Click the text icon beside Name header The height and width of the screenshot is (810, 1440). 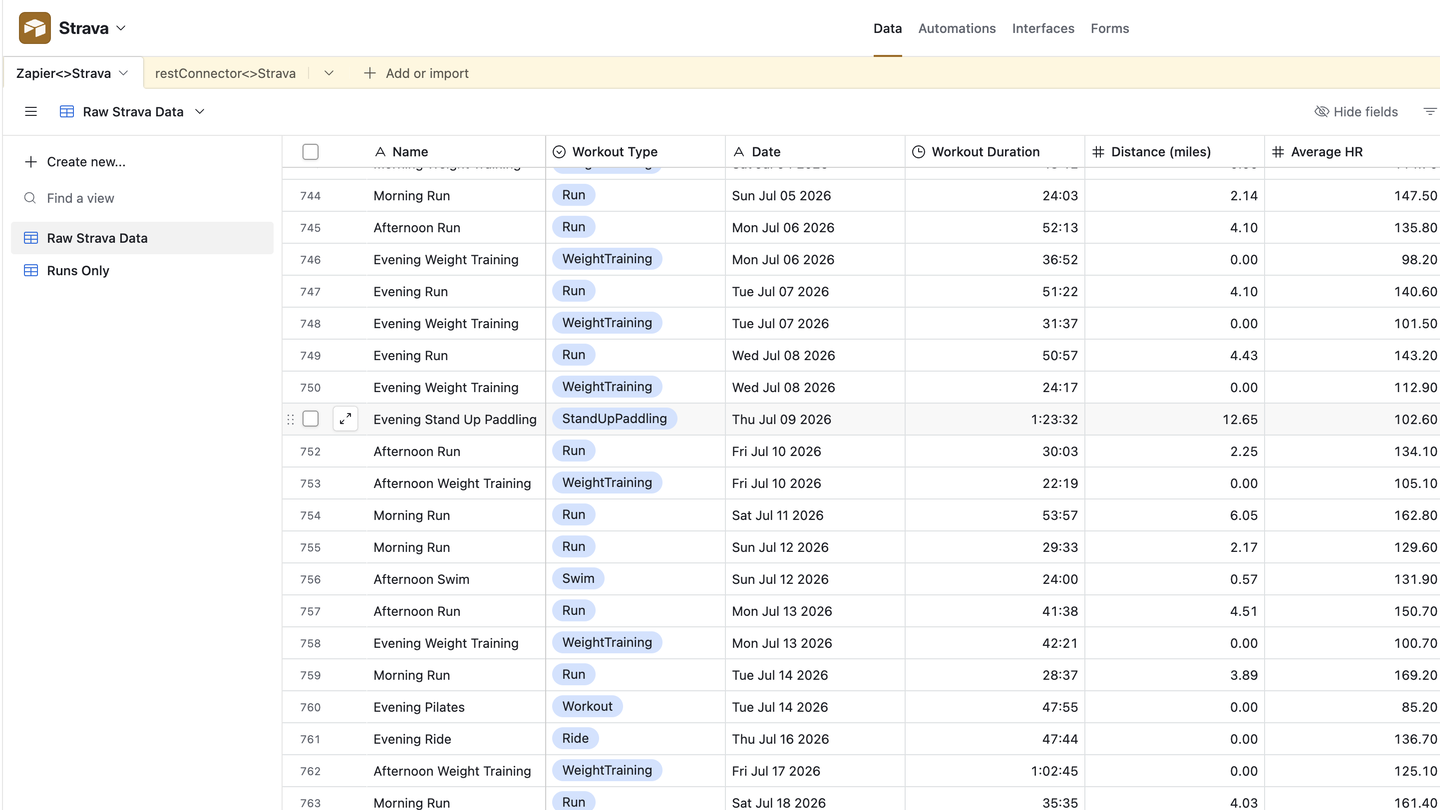coord(380,152)
